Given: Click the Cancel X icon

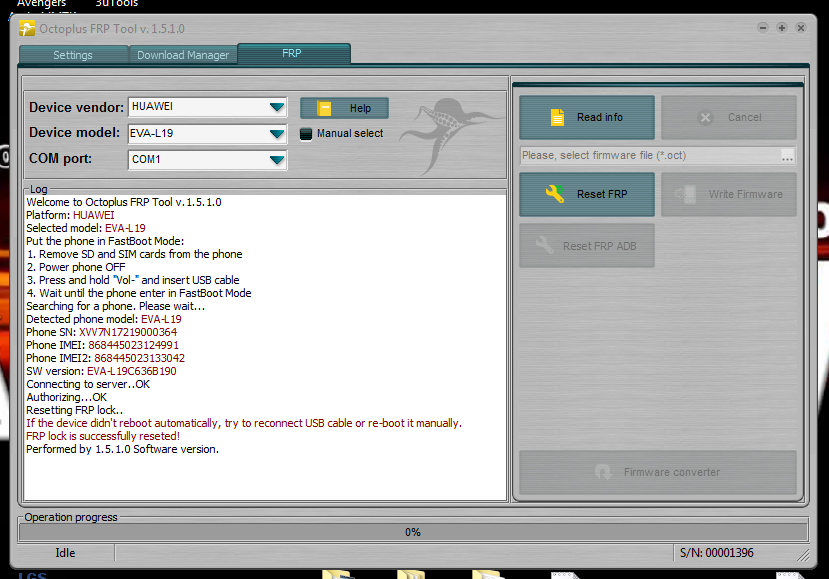Looking at the screenshot, I should point(705,117).
